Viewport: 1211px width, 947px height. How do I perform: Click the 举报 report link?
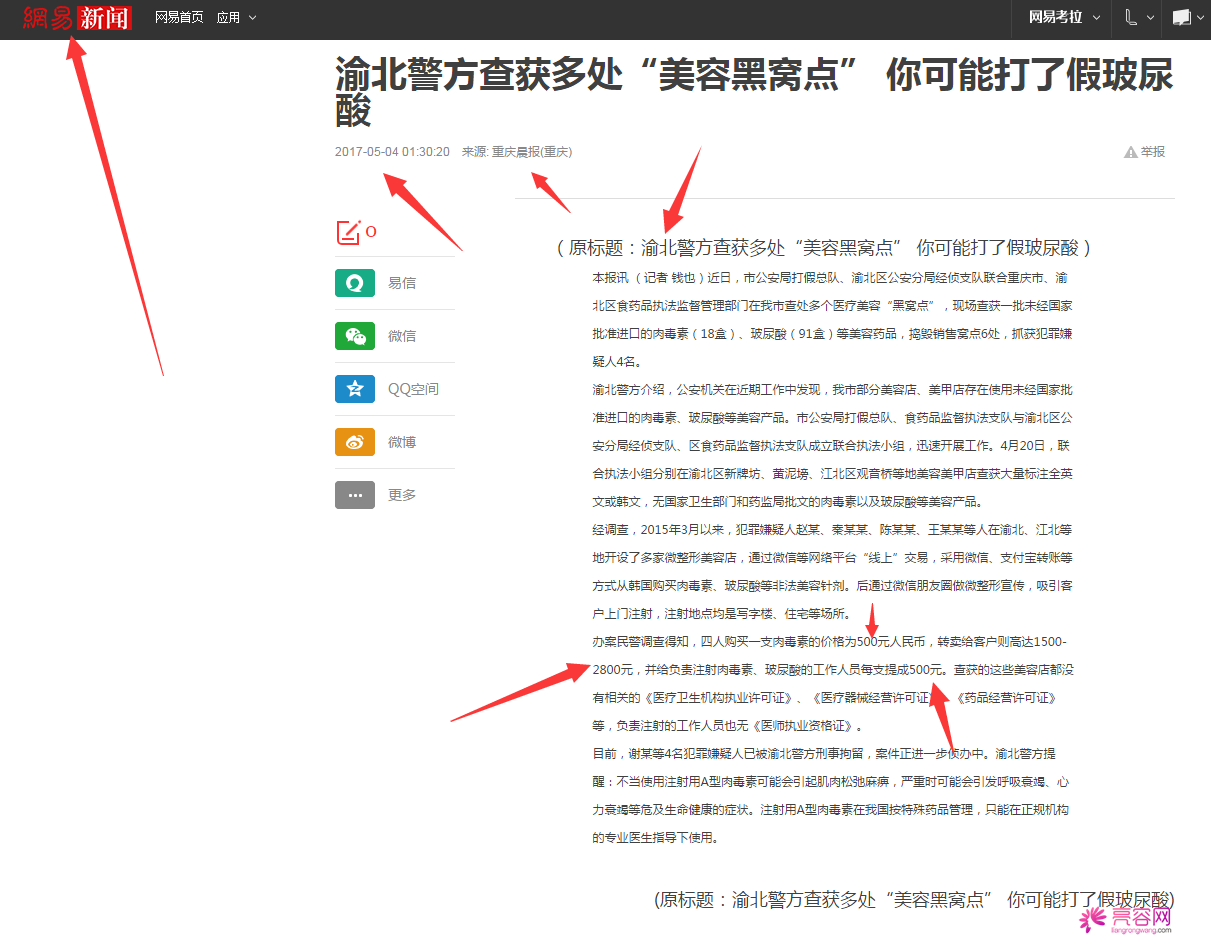tap(1153, 152)
